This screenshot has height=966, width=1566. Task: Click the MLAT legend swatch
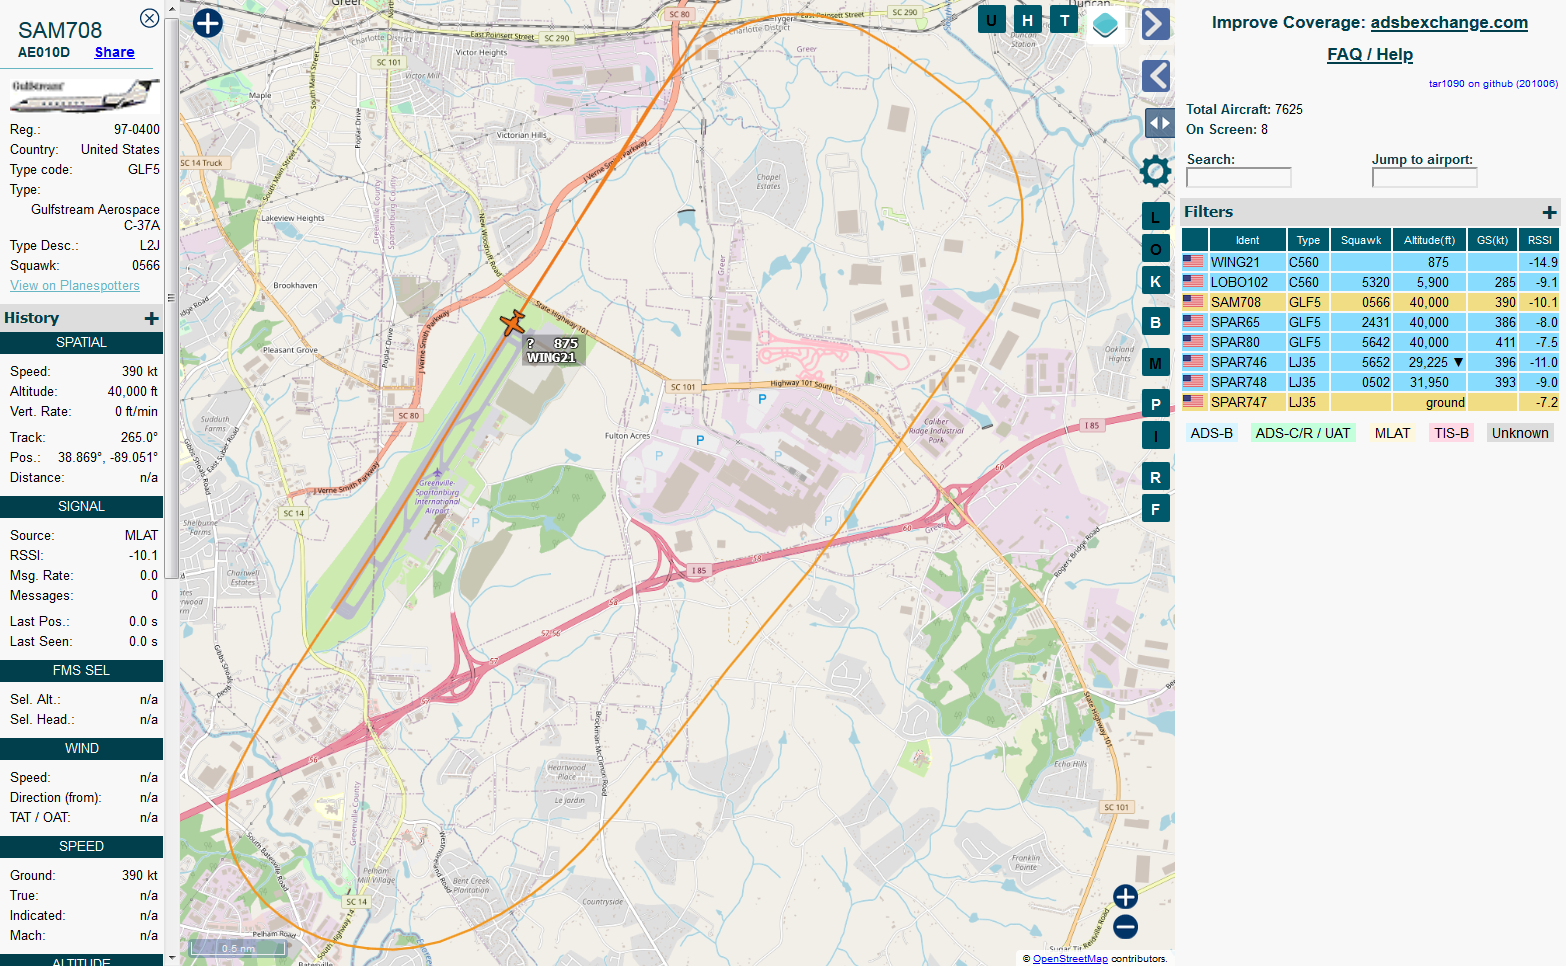click(1392, 433)
